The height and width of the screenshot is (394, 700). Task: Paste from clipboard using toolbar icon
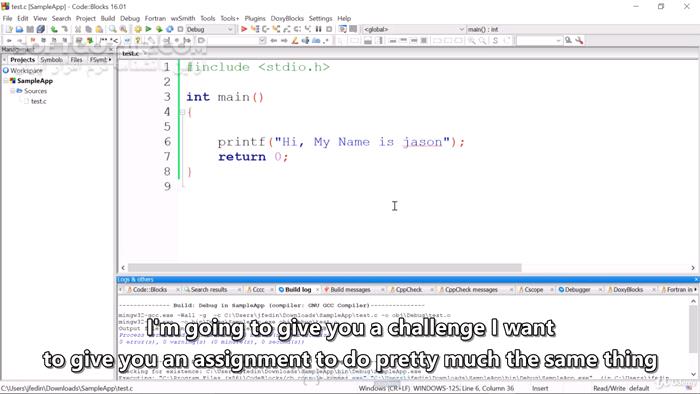pos(99,29)
